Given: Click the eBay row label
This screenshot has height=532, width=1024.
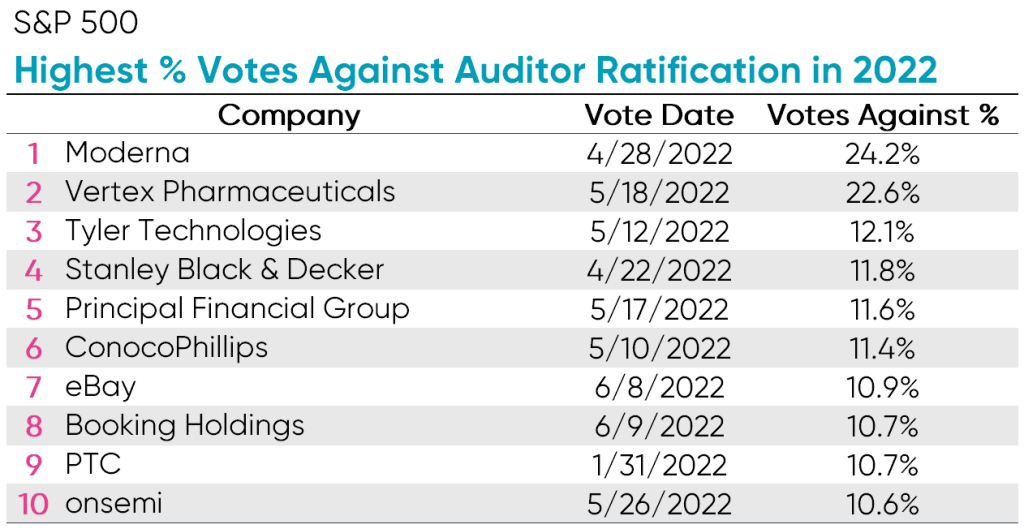Looking at the screenshot, I should (100, 386).
